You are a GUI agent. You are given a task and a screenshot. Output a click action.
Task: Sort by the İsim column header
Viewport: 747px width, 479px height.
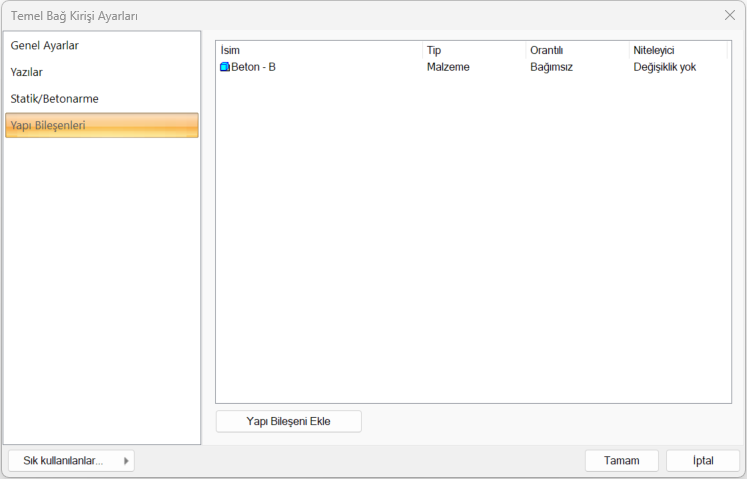click(319, 50)
